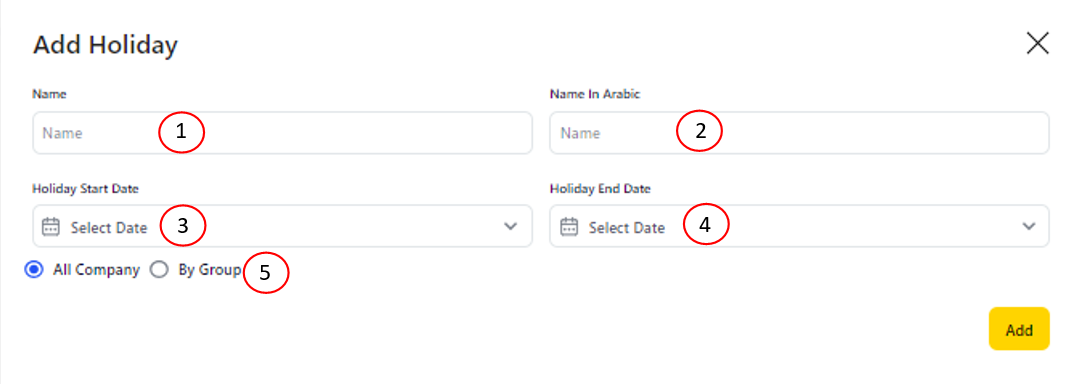1085x392 pixels.
Task: Focus the Name text input
Action: [x=282, y=133]
